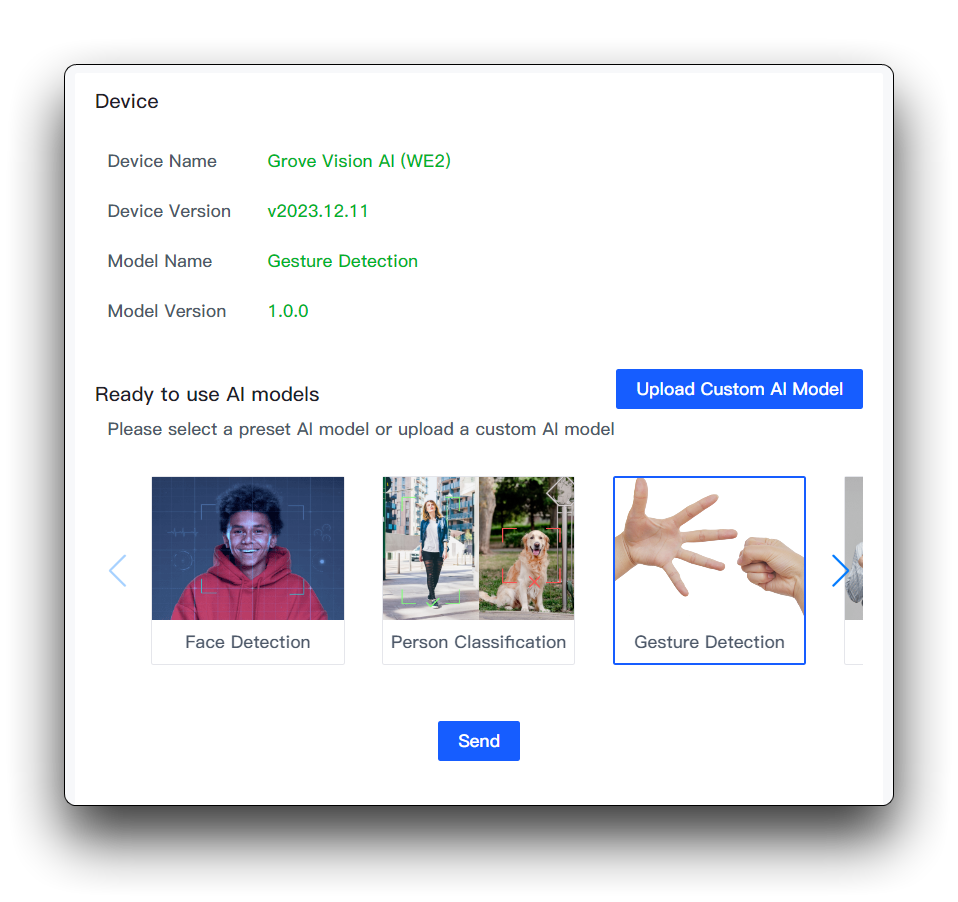The width and height of the screenshot is (958, 902).
Task: Click the 'Please select a preset AI model' hint
Action: [361, 429]
